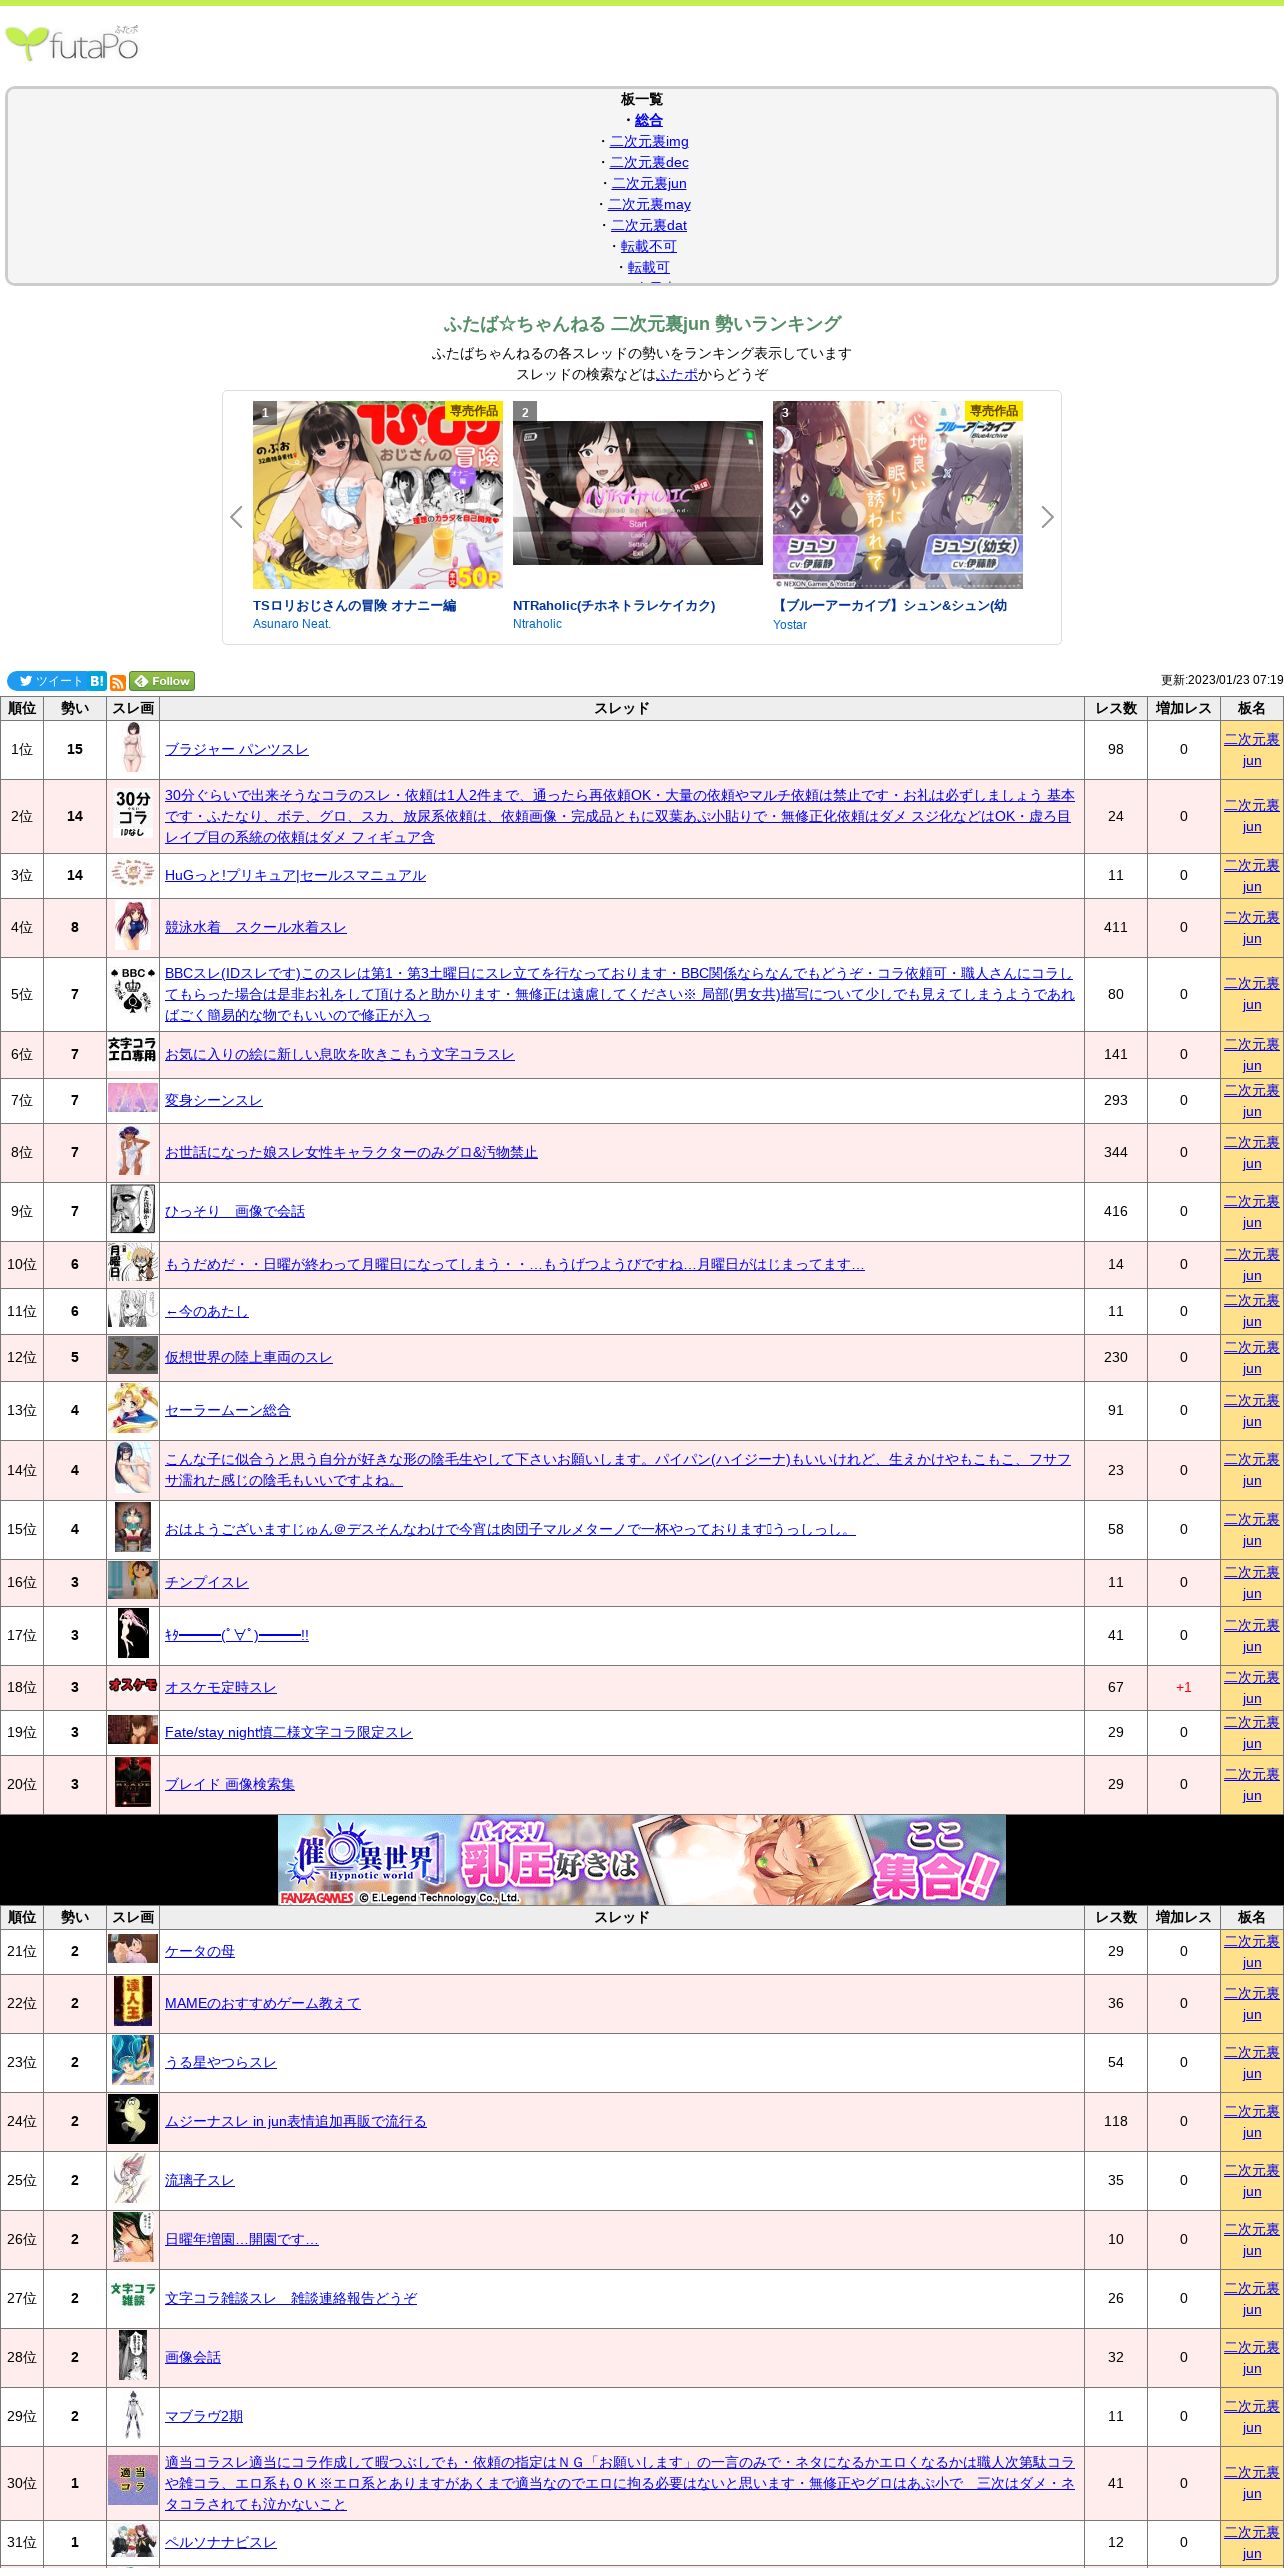This screenshot has height=2568, width=1284.
Task: Click the green Feedly Follow button
Action: click(x=162, y=681)
